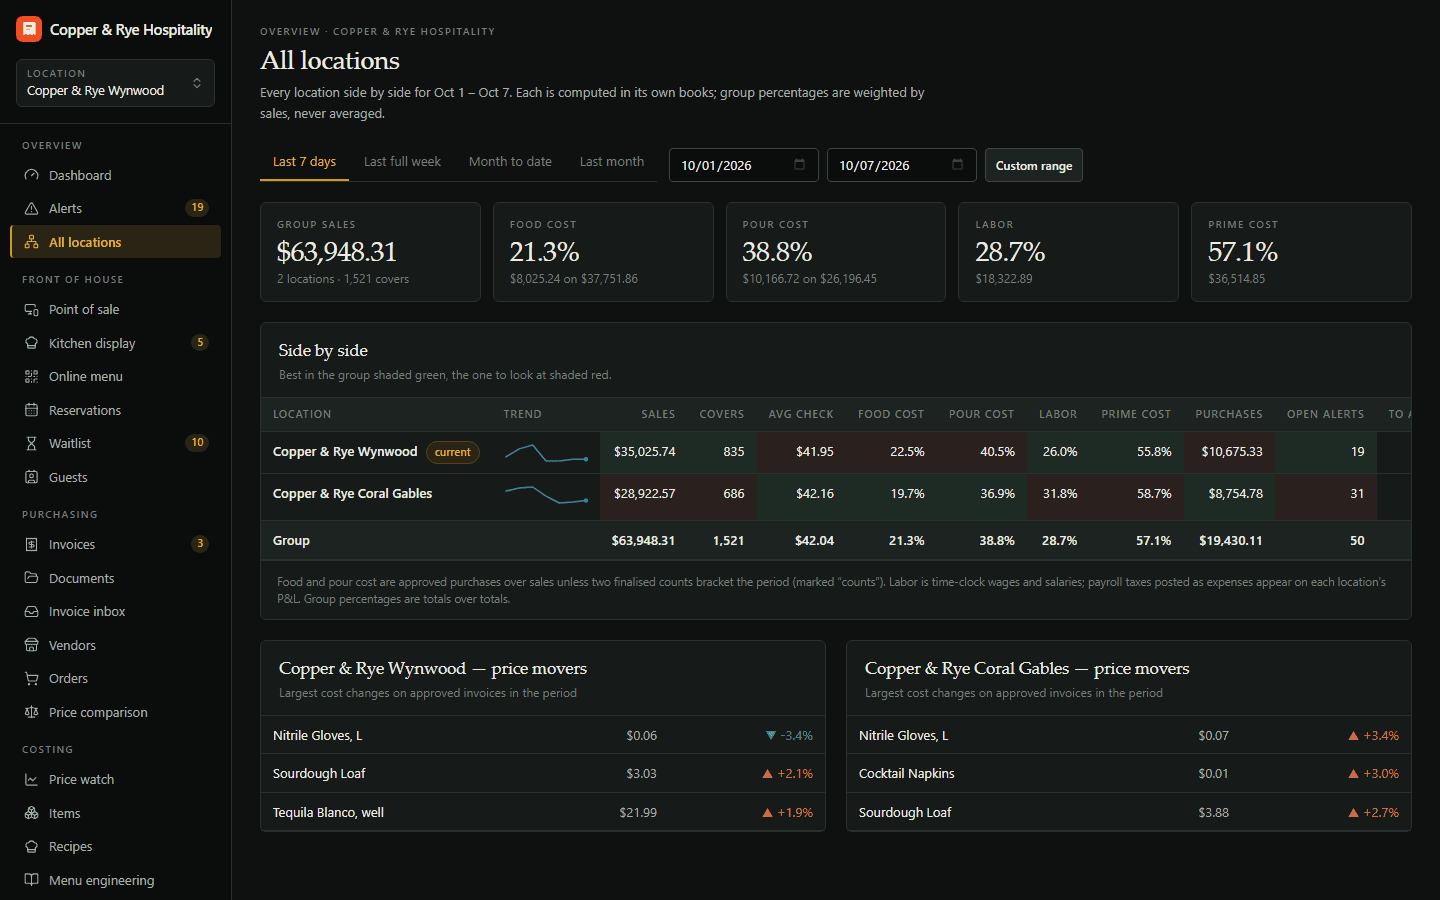Click the Invoice inbox tray icon
1440x900 pixels.
click(x=31, y=611)
